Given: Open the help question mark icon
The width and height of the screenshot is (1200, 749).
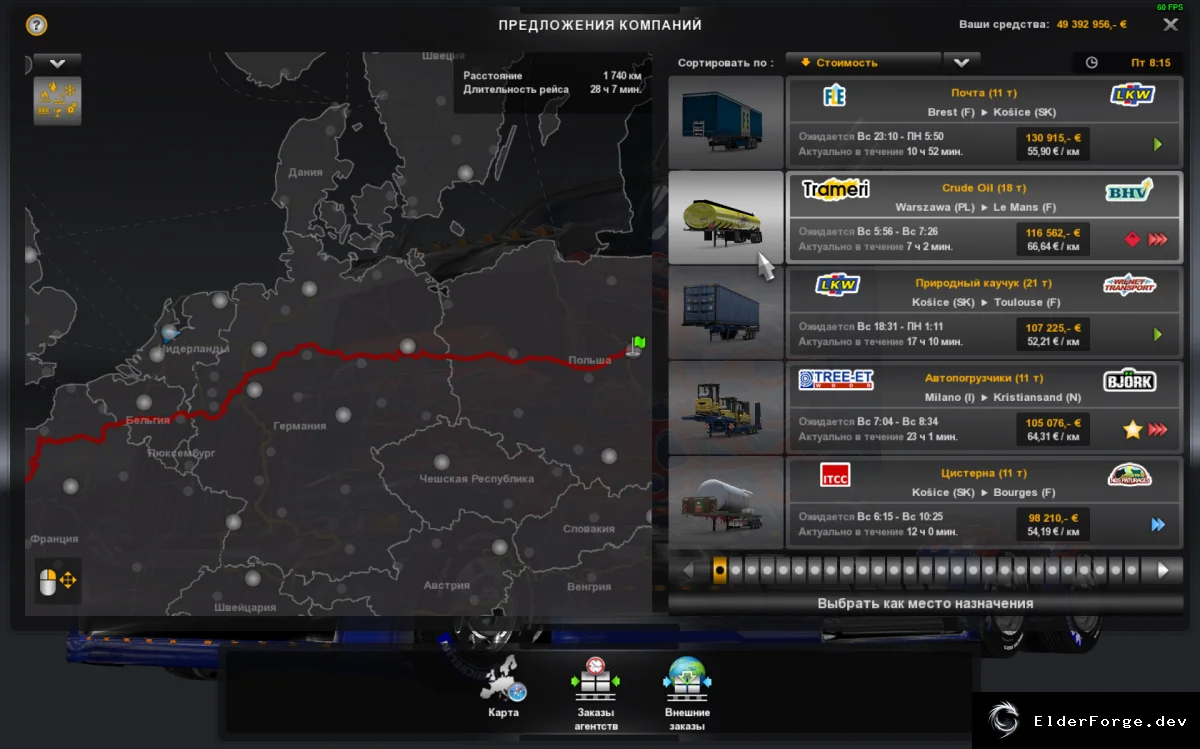Looking at the screenshot, I should click(x=36, y=25).
